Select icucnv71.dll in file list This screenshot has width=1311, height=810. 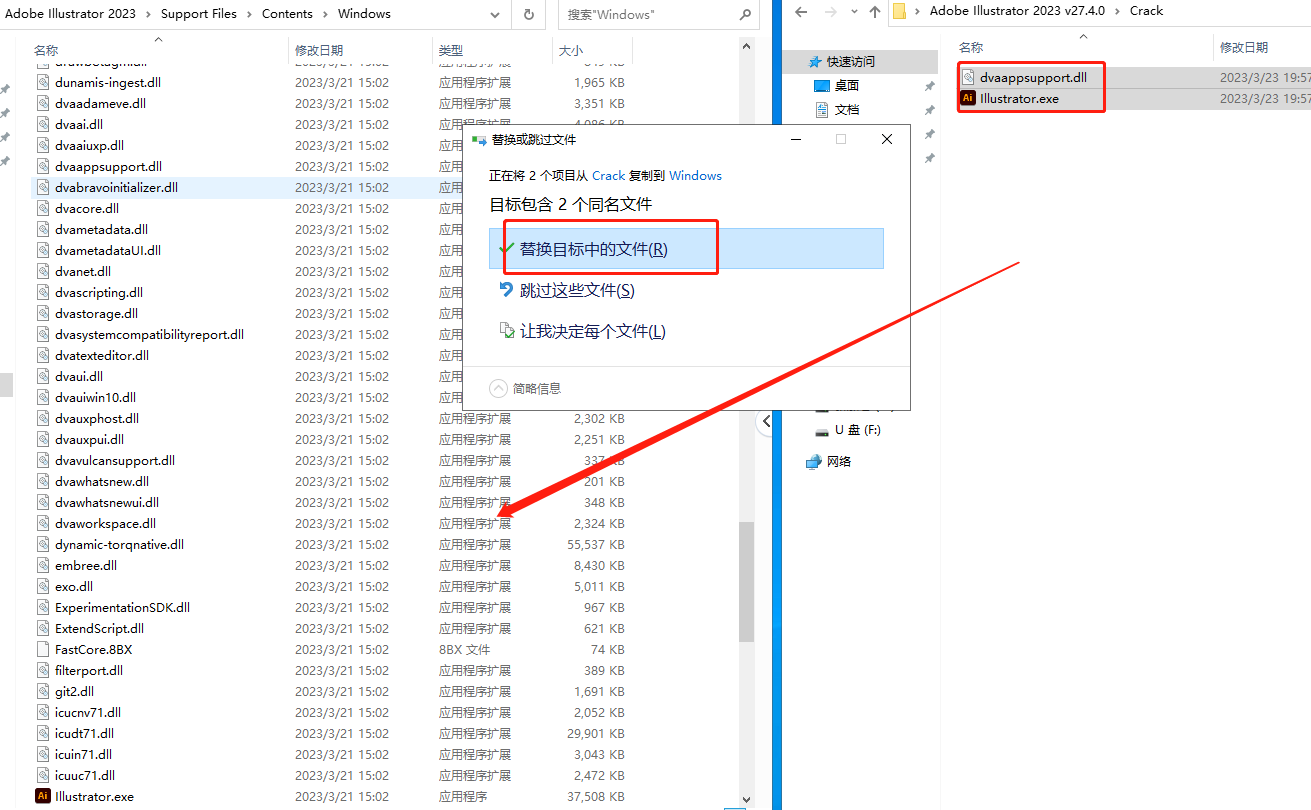coord(88,712)
